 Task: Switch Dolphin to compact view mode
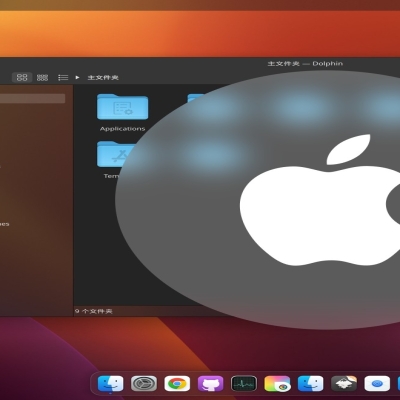pyautogui.click(x=42, y=77)
